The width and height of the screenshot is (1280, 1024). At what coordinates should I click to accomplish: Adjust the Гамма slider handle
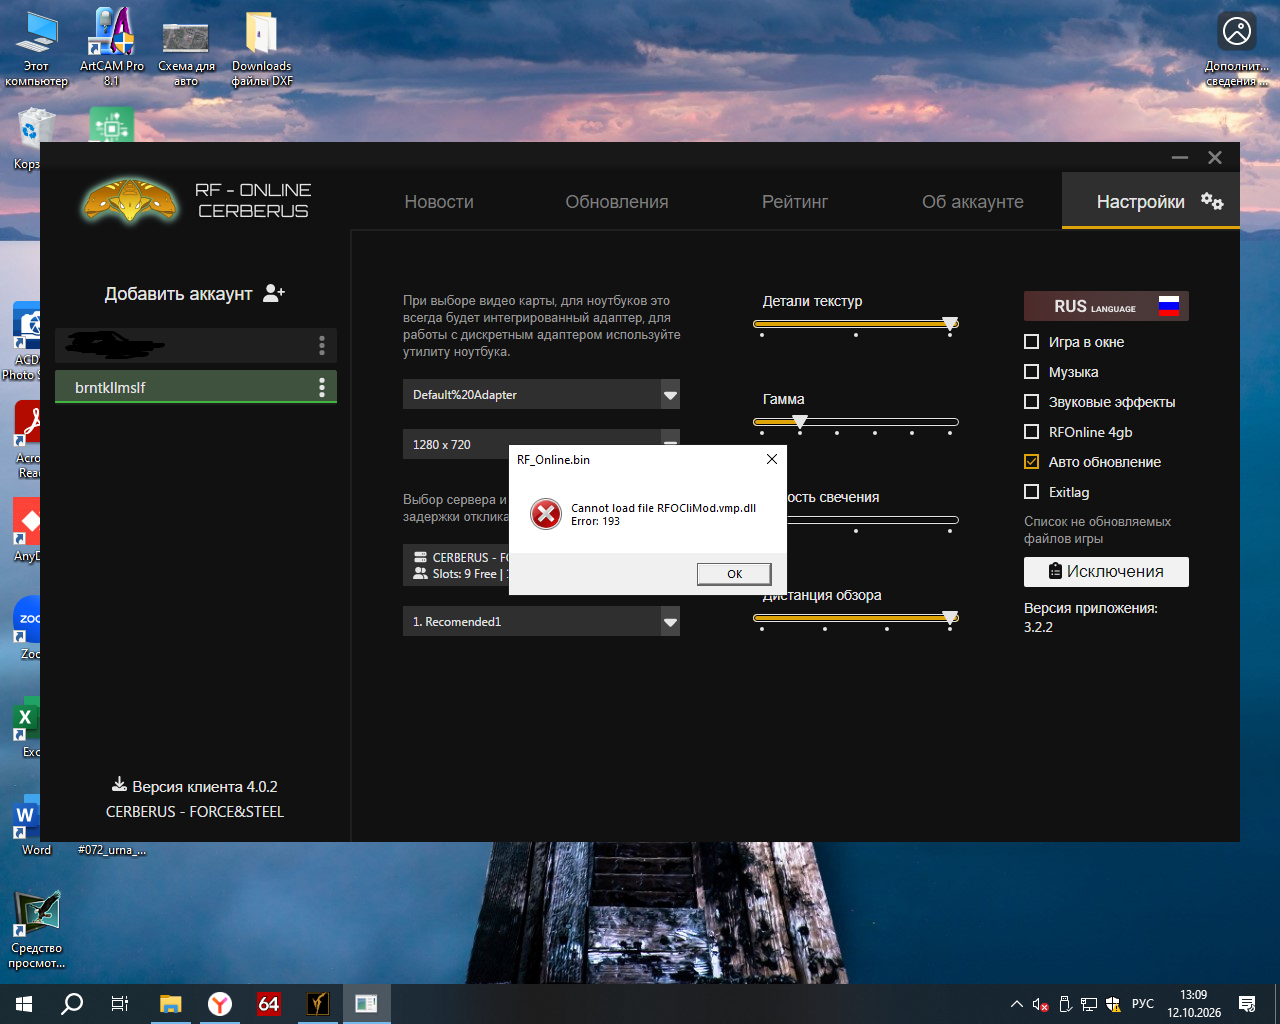pos(800,422)
